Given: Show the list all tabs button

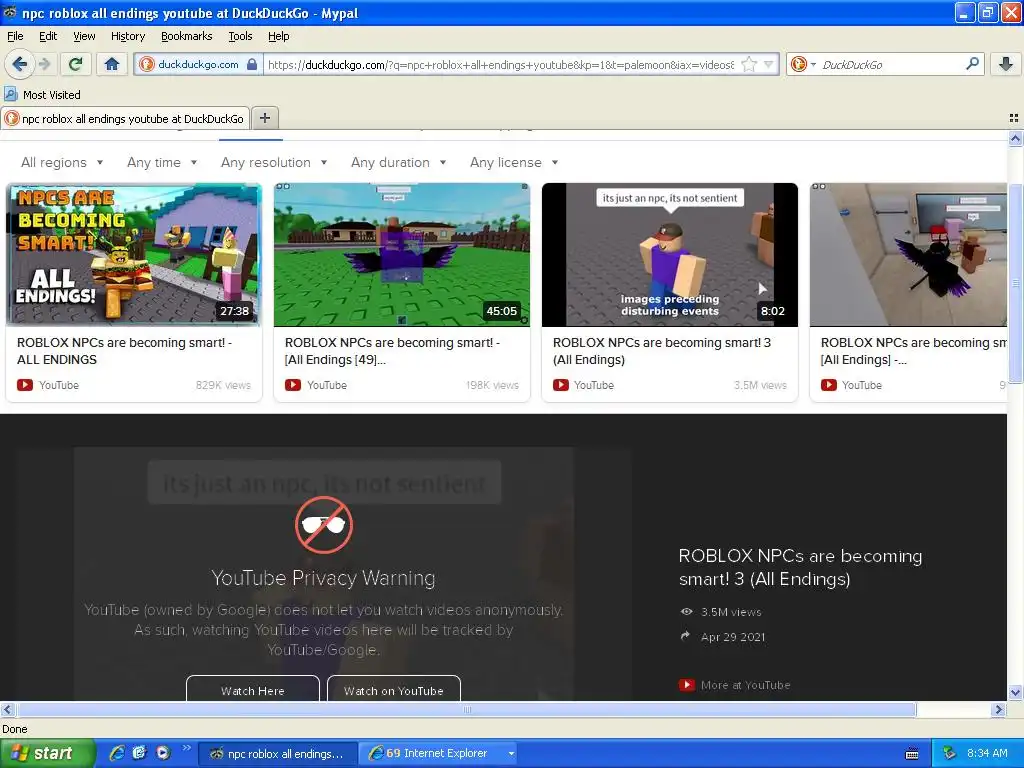Looking at the screenshot, I should coord(1014,118).
